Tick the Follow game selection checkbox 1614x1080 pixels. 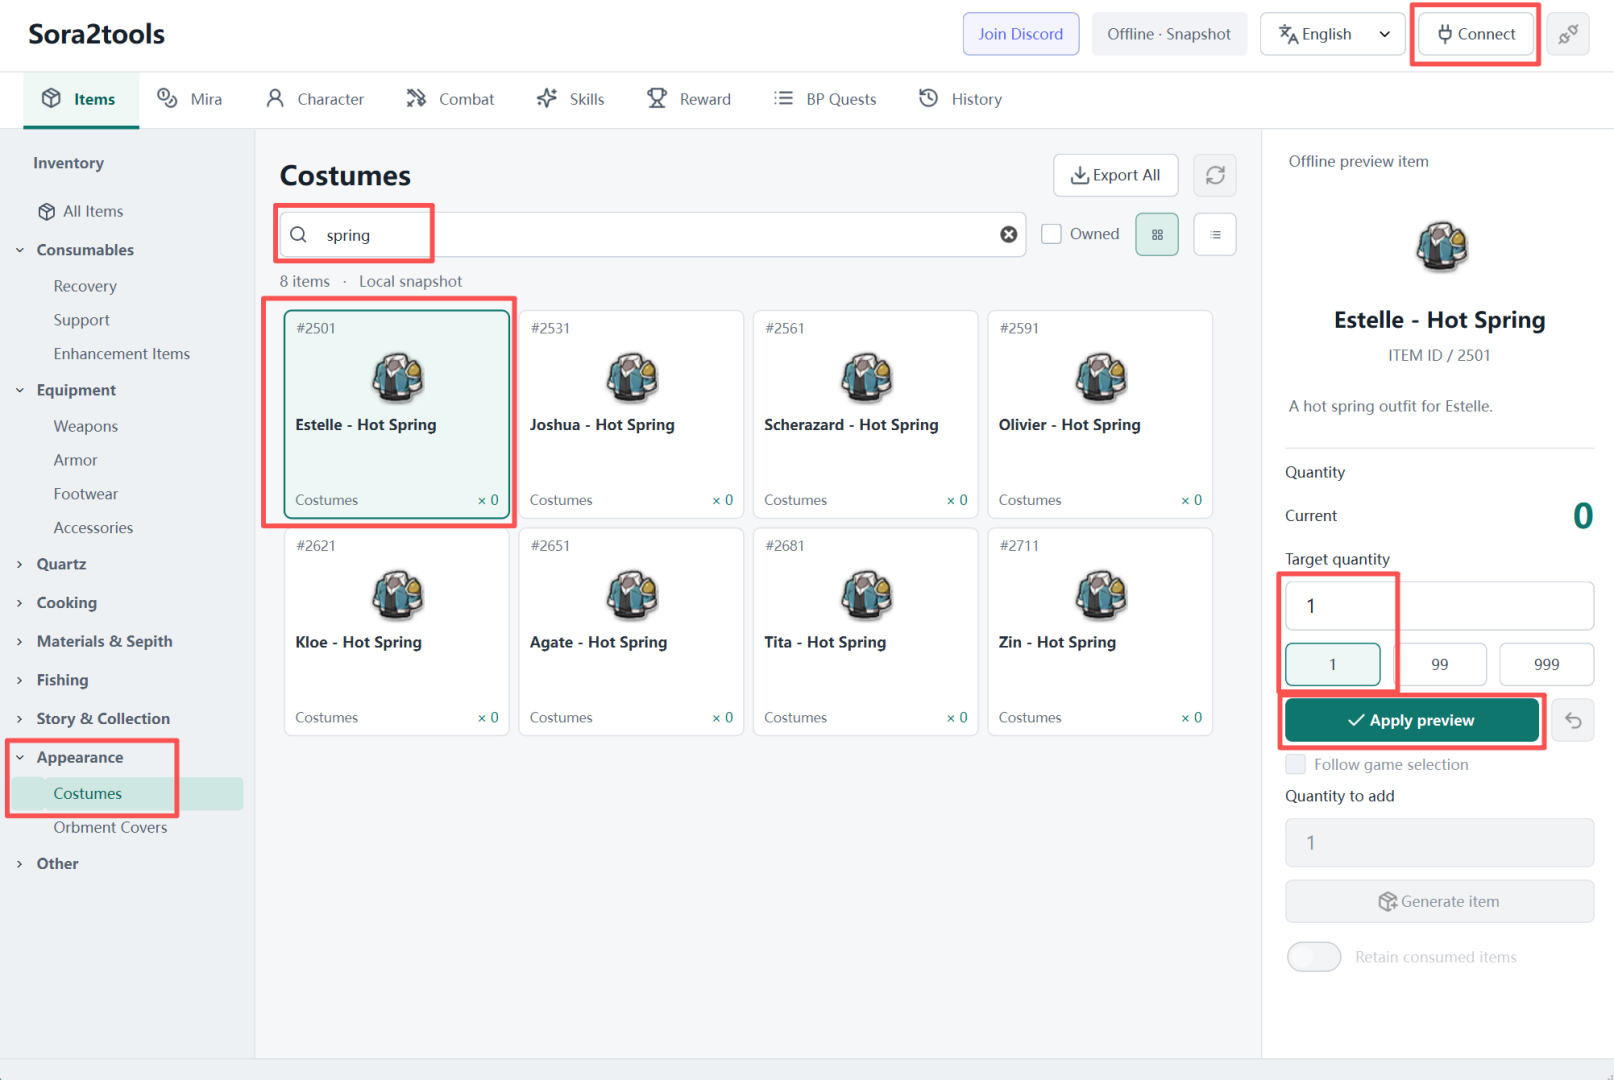point(1296,764)
